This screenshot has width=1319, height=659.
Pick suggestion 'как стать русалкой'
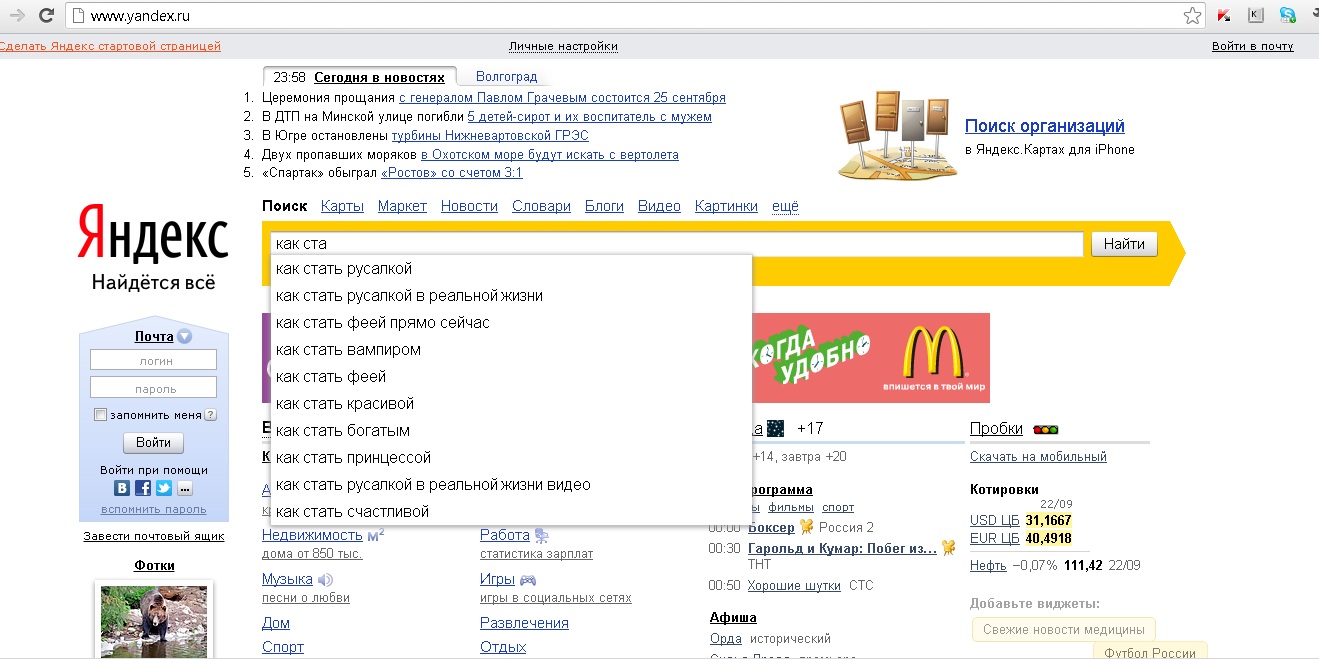(x=511, y=269)
